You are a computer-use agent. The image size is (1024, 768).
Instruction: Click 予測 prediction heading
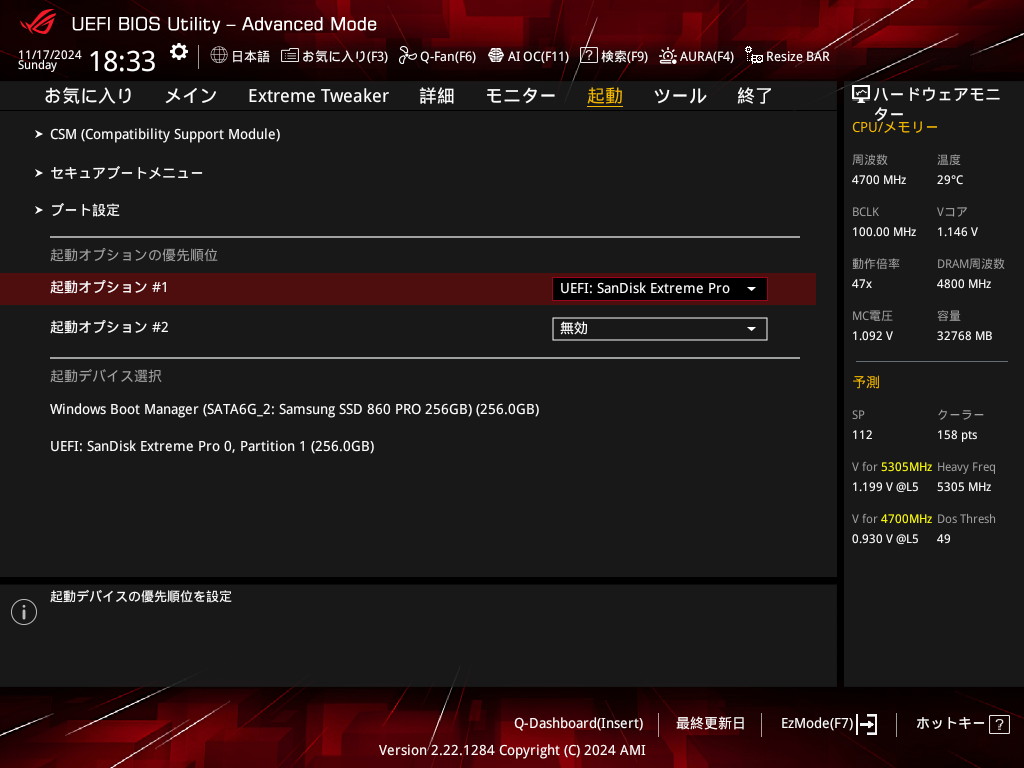(866, 382)
